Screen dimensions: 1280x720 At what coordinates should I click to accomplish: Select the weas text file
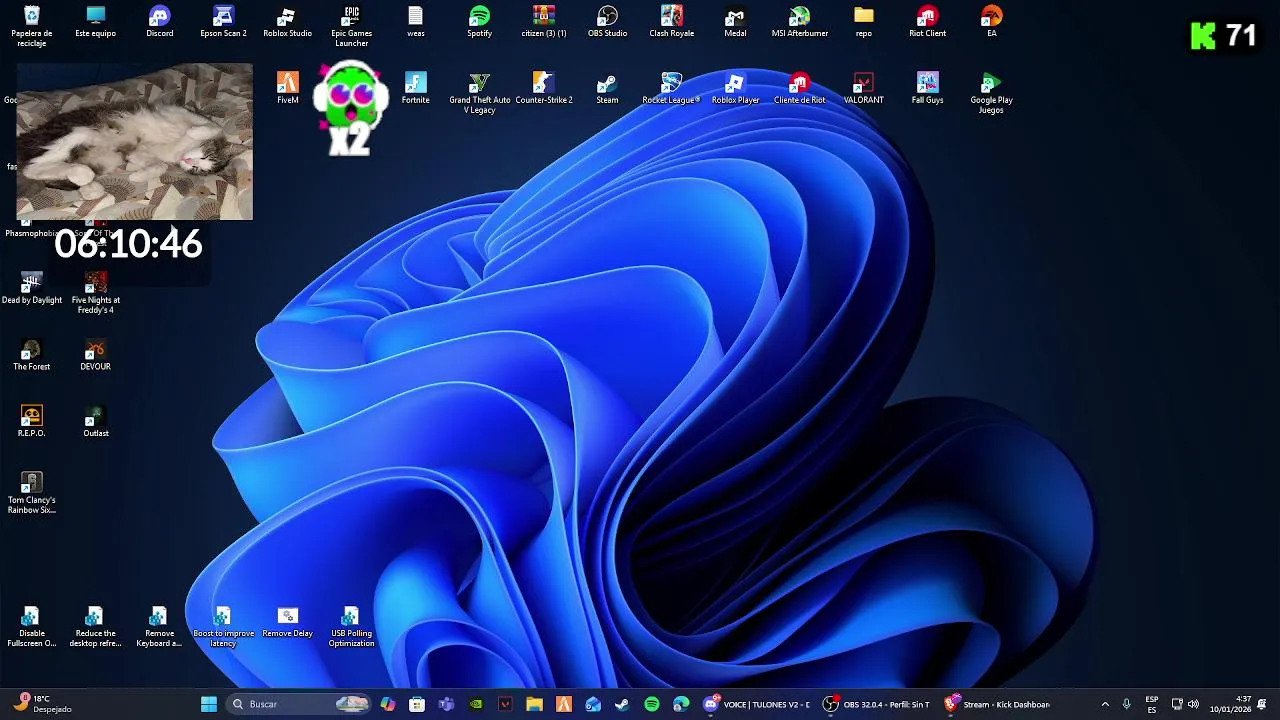pyautogui.click(x=415, y=22)
